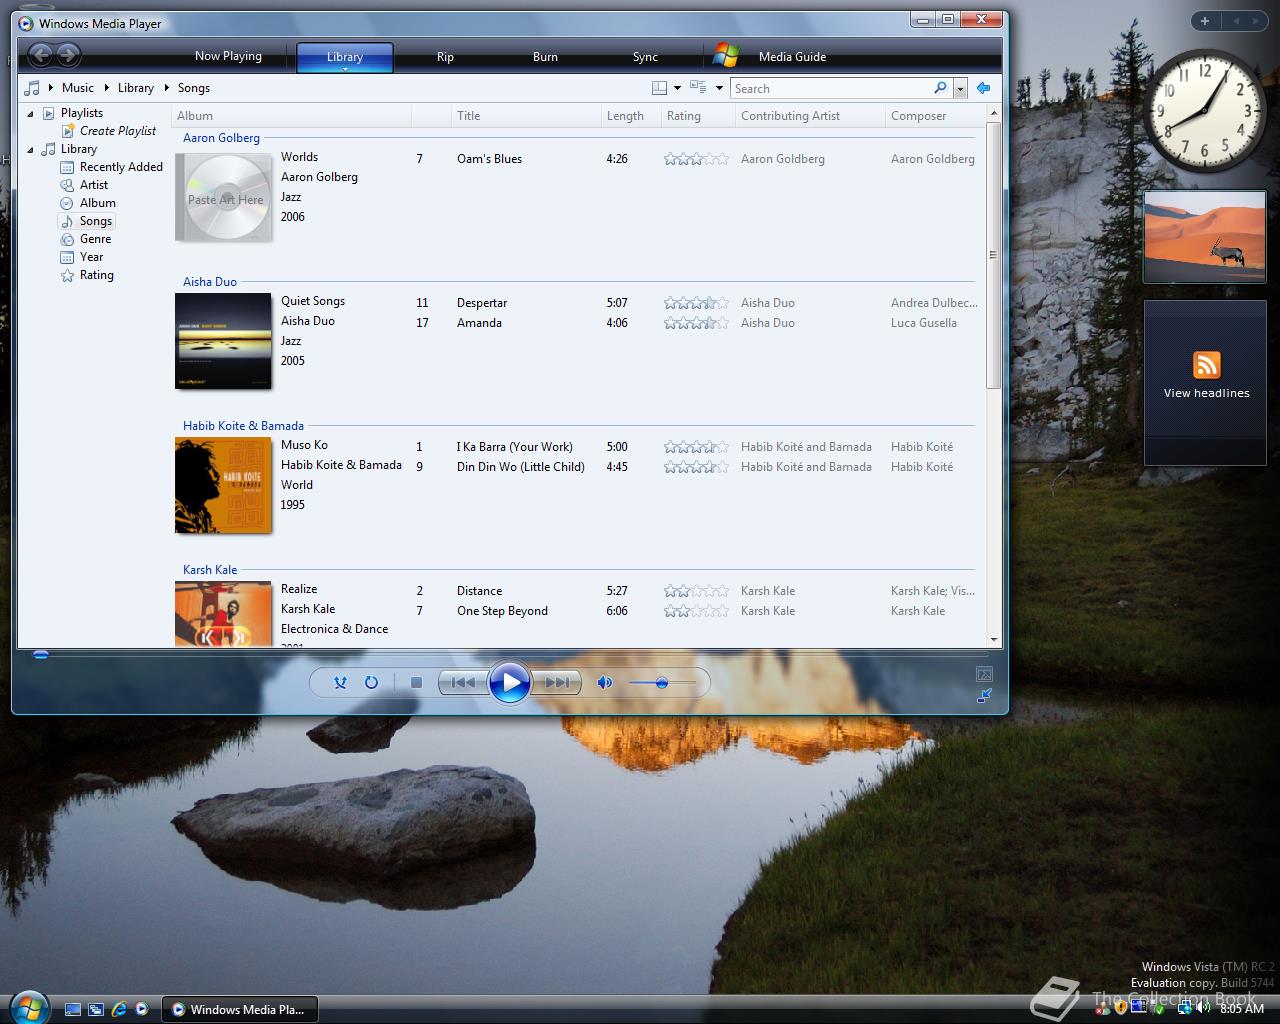Viewport: 1280px width, 1024px height.
Task: Open the Layout Options dropdown arrow
Action: click(677, 88)
